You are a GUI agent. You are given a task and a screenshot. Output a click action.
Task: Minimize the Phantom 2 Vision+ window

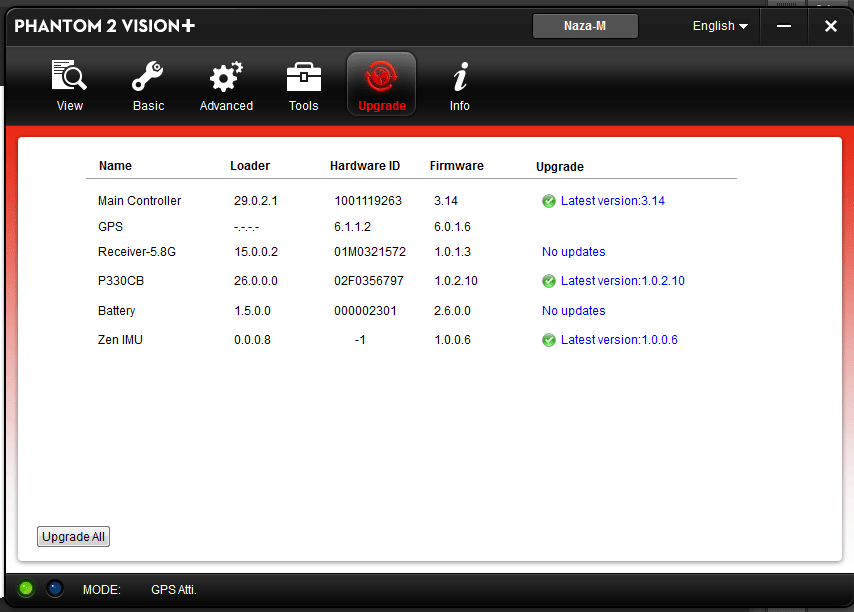point(784,26)
